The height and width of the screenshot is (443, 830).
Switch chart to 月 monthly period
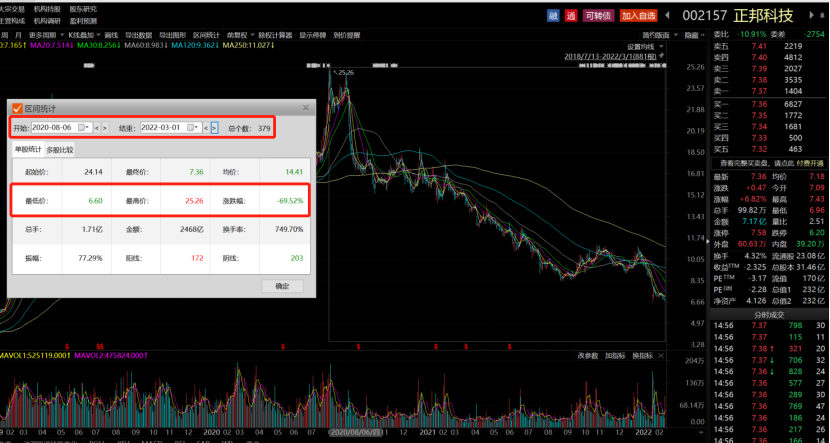tap(19, 35)
